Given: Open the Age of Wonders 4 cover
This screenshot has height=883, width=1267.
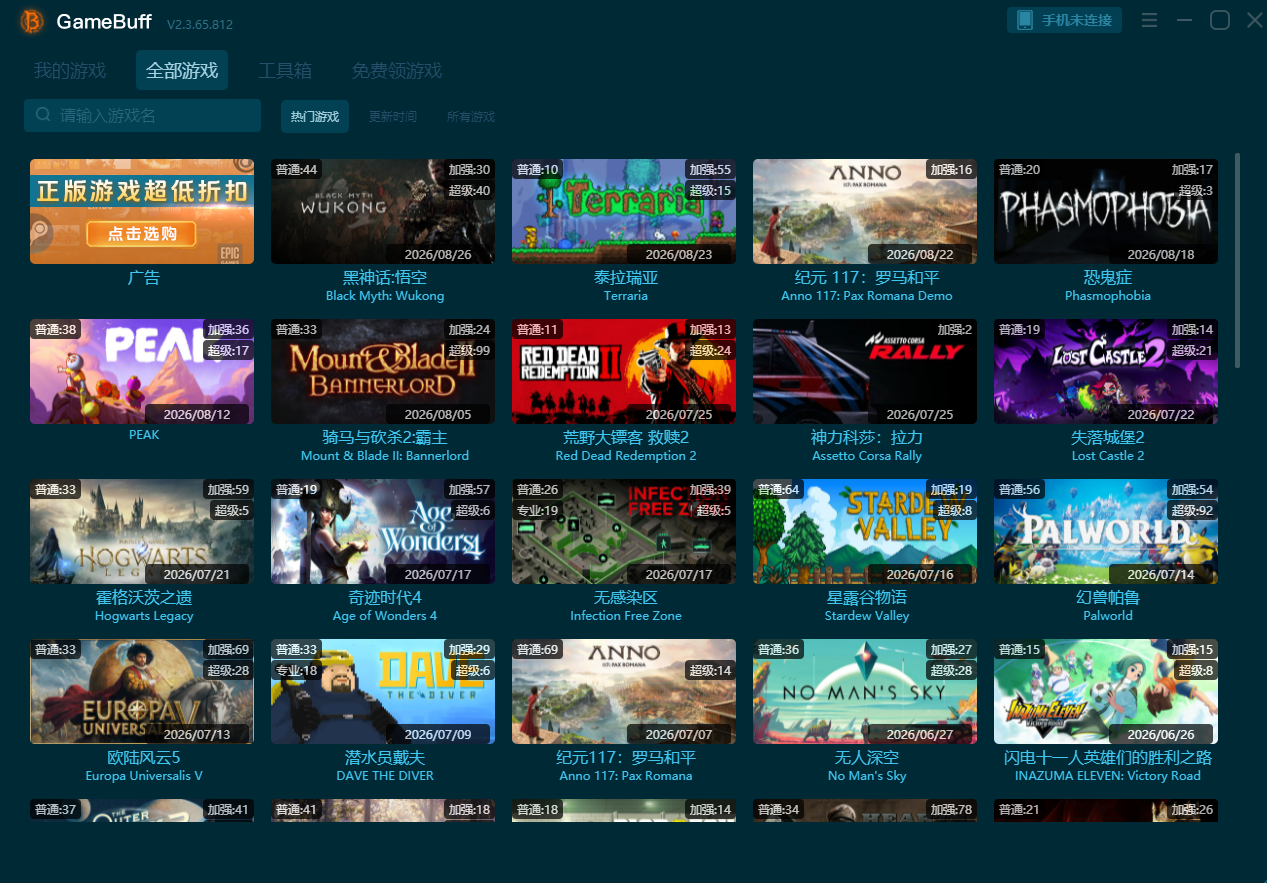Looking at the screenshot, I should tap(383, 531).
